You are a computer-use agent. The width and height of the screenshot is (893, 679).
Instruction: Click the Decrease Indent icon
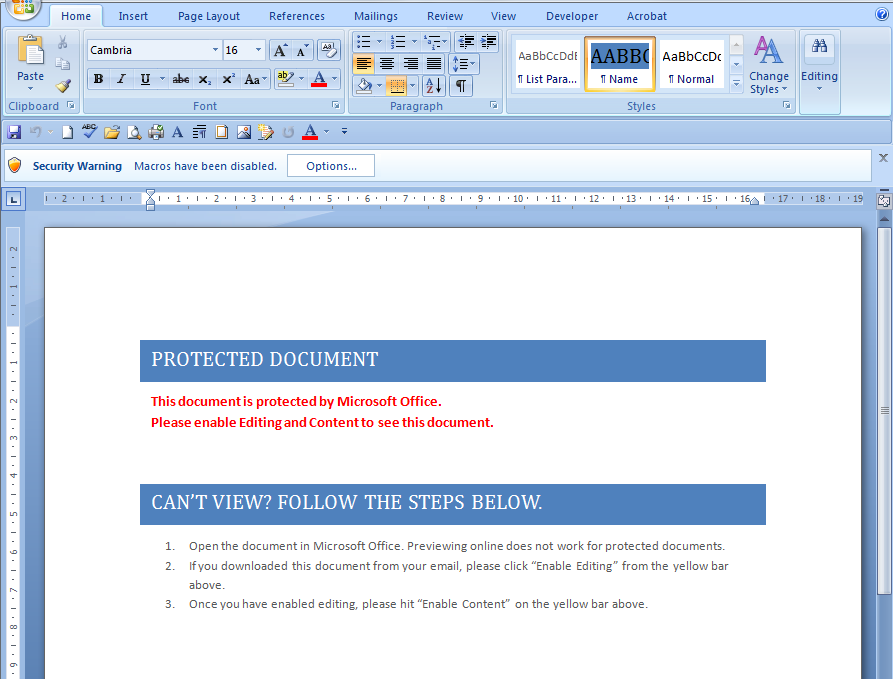[466, 42]
